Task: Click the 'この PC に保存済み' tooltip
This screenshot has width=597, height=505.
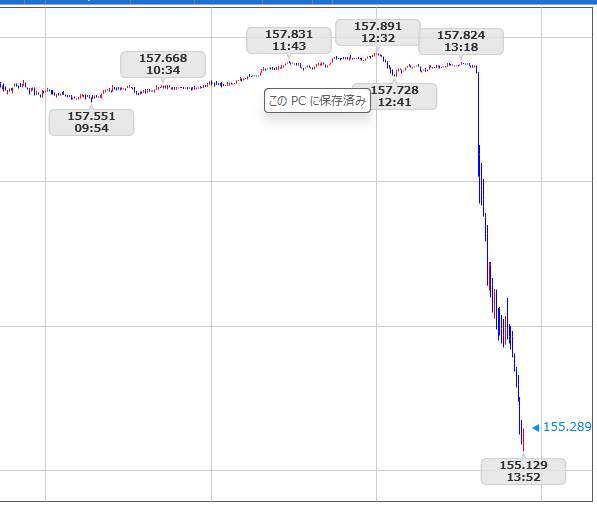Action: (x=317, y=101)
